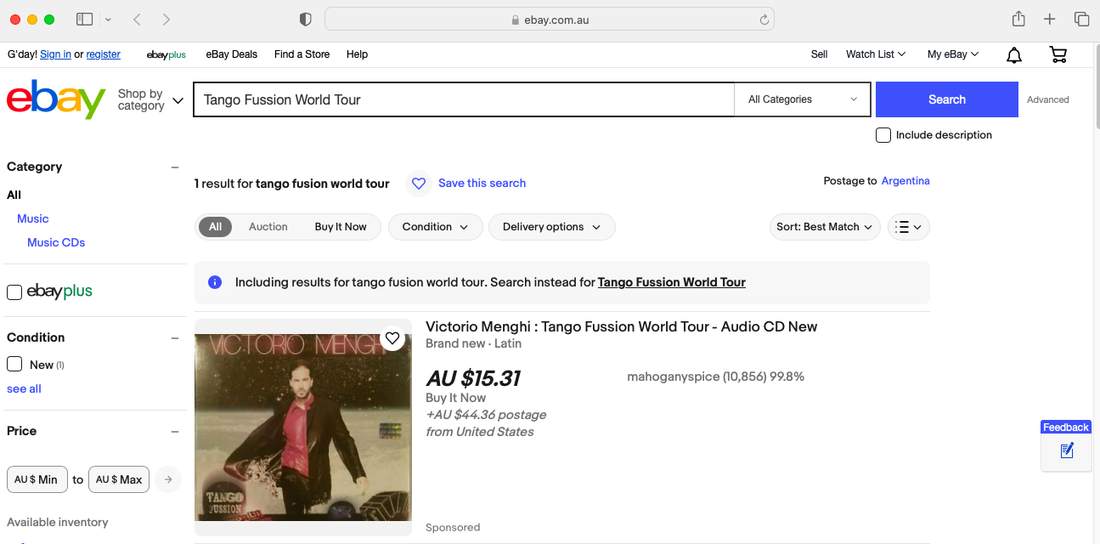The height and width of the screenshot is (544, 1100).
Task: Click Save this search
Action: pos(481,183)
